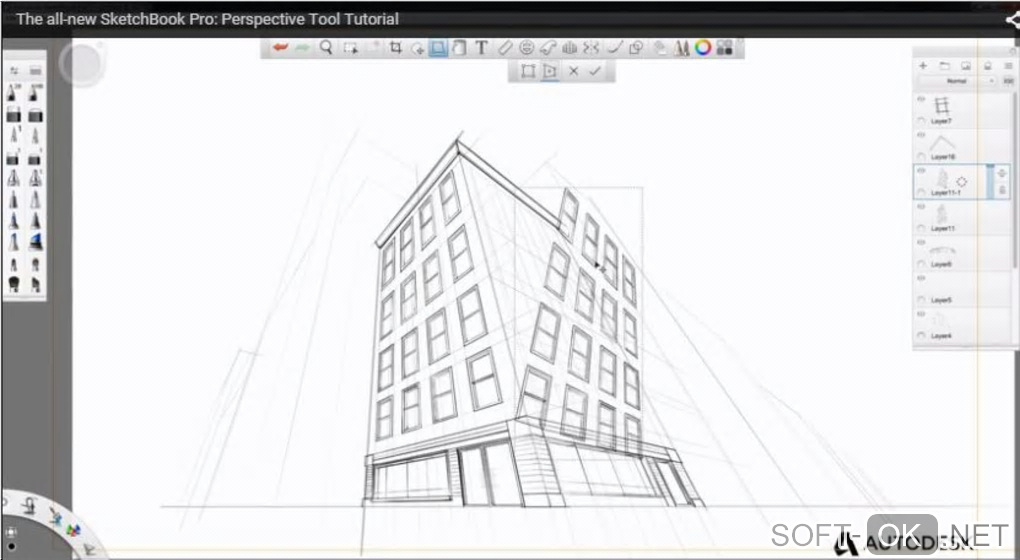Toggle the Symmetry tool
Screen dimensions: 1020x560
pyautogui.click(x=591, y=47)
